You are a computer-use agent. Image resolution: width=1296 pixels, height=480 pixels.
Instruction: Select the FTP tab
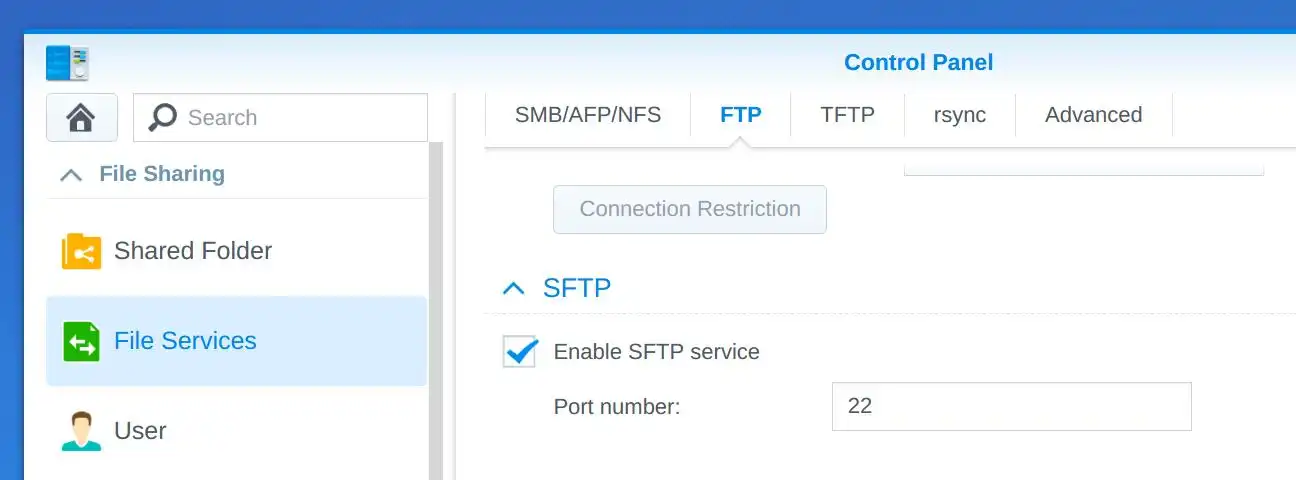(741, 115)
